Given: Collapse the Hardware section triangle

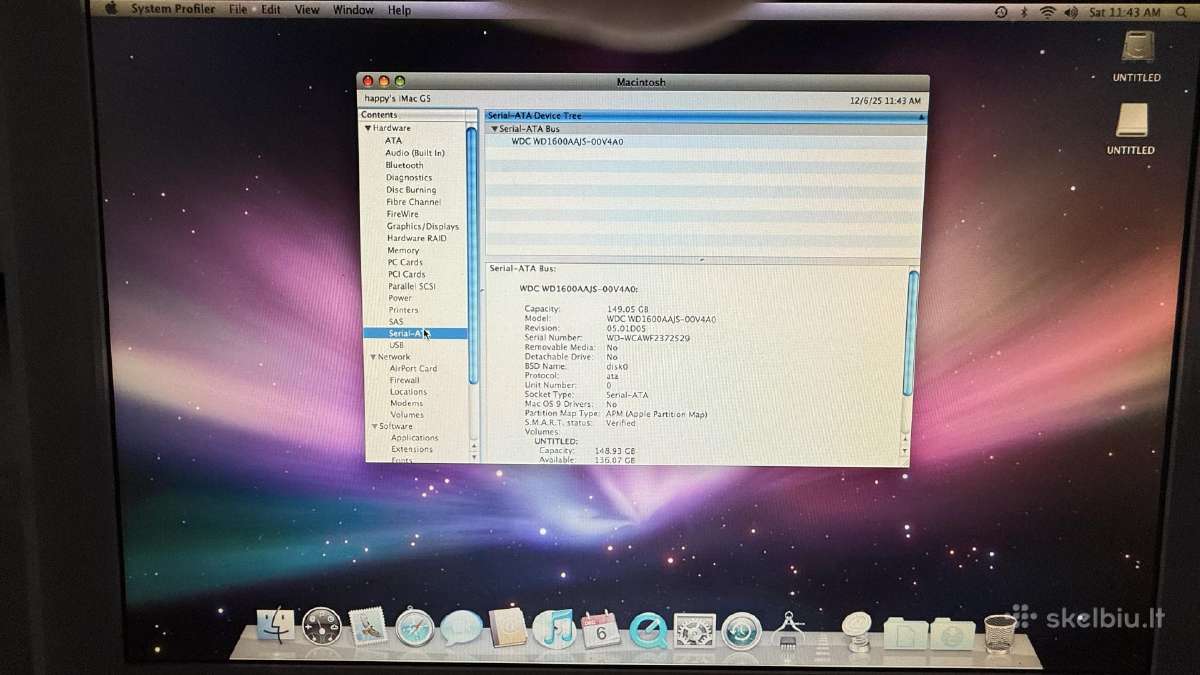Looking at the screenshot, I should point(368,128).
